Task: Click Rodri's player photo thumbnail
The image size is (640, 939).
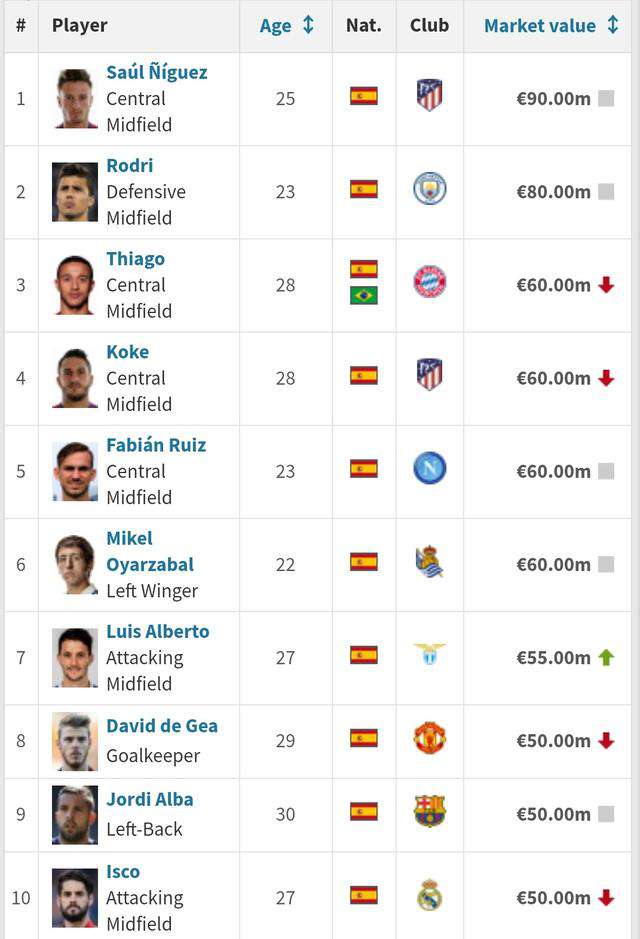Action: click(75, 192)
